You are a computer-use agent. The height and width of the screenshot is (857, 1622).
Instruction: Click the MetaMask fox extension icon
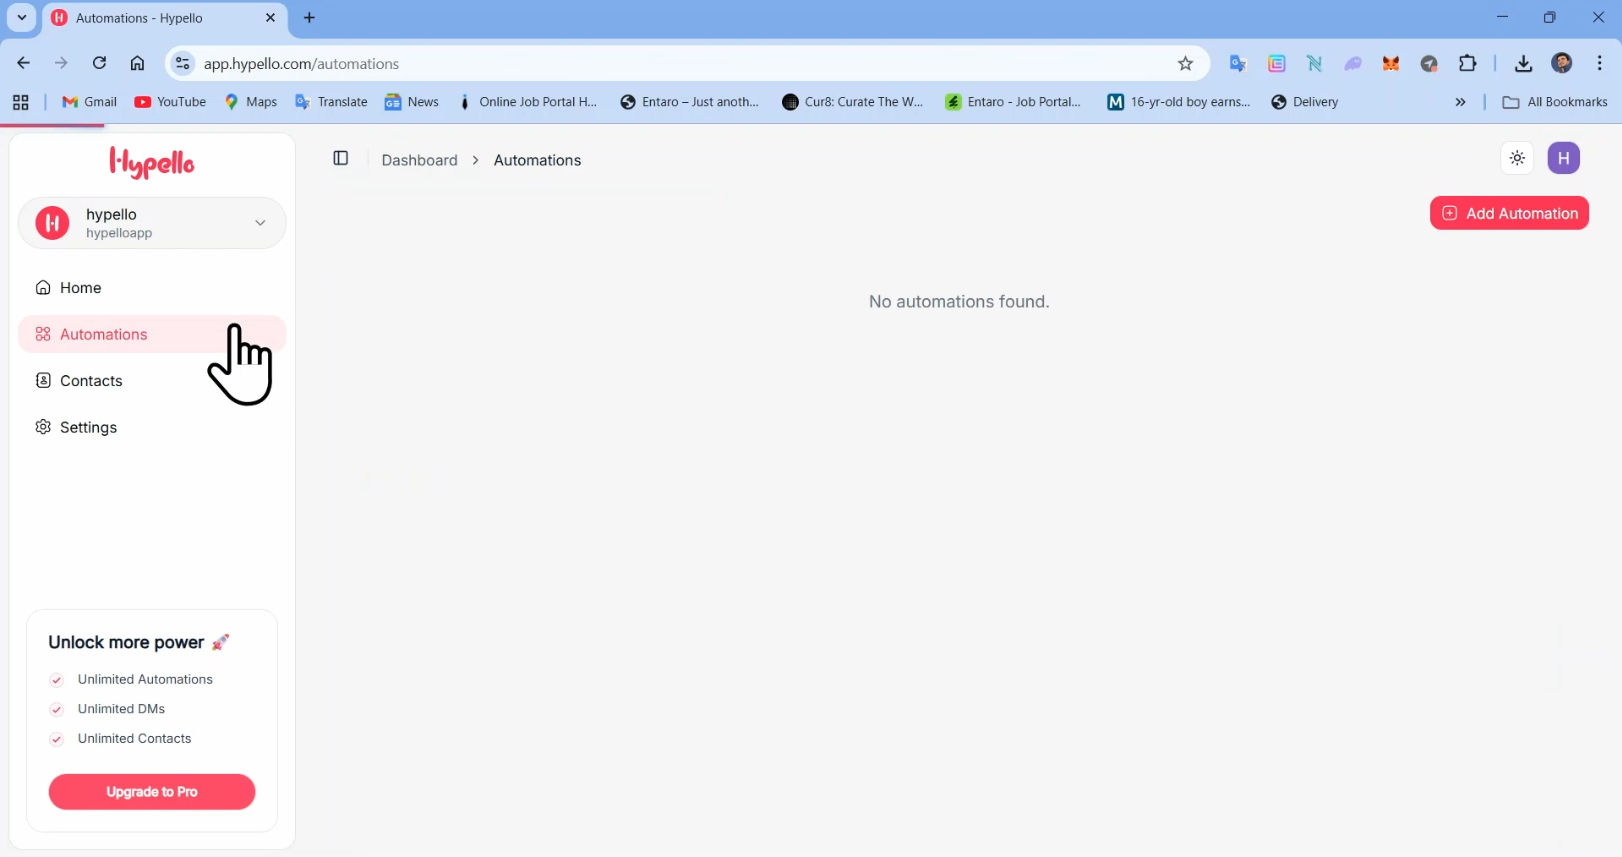click(x=1391, y=64)
